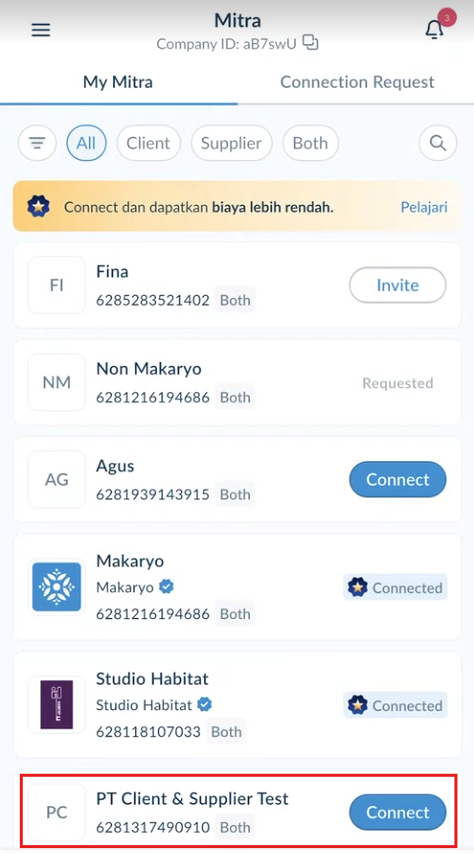The height and width of the screenshot is (853, 474).
Task: Open the filter options icon
Action: click(37, 143)
